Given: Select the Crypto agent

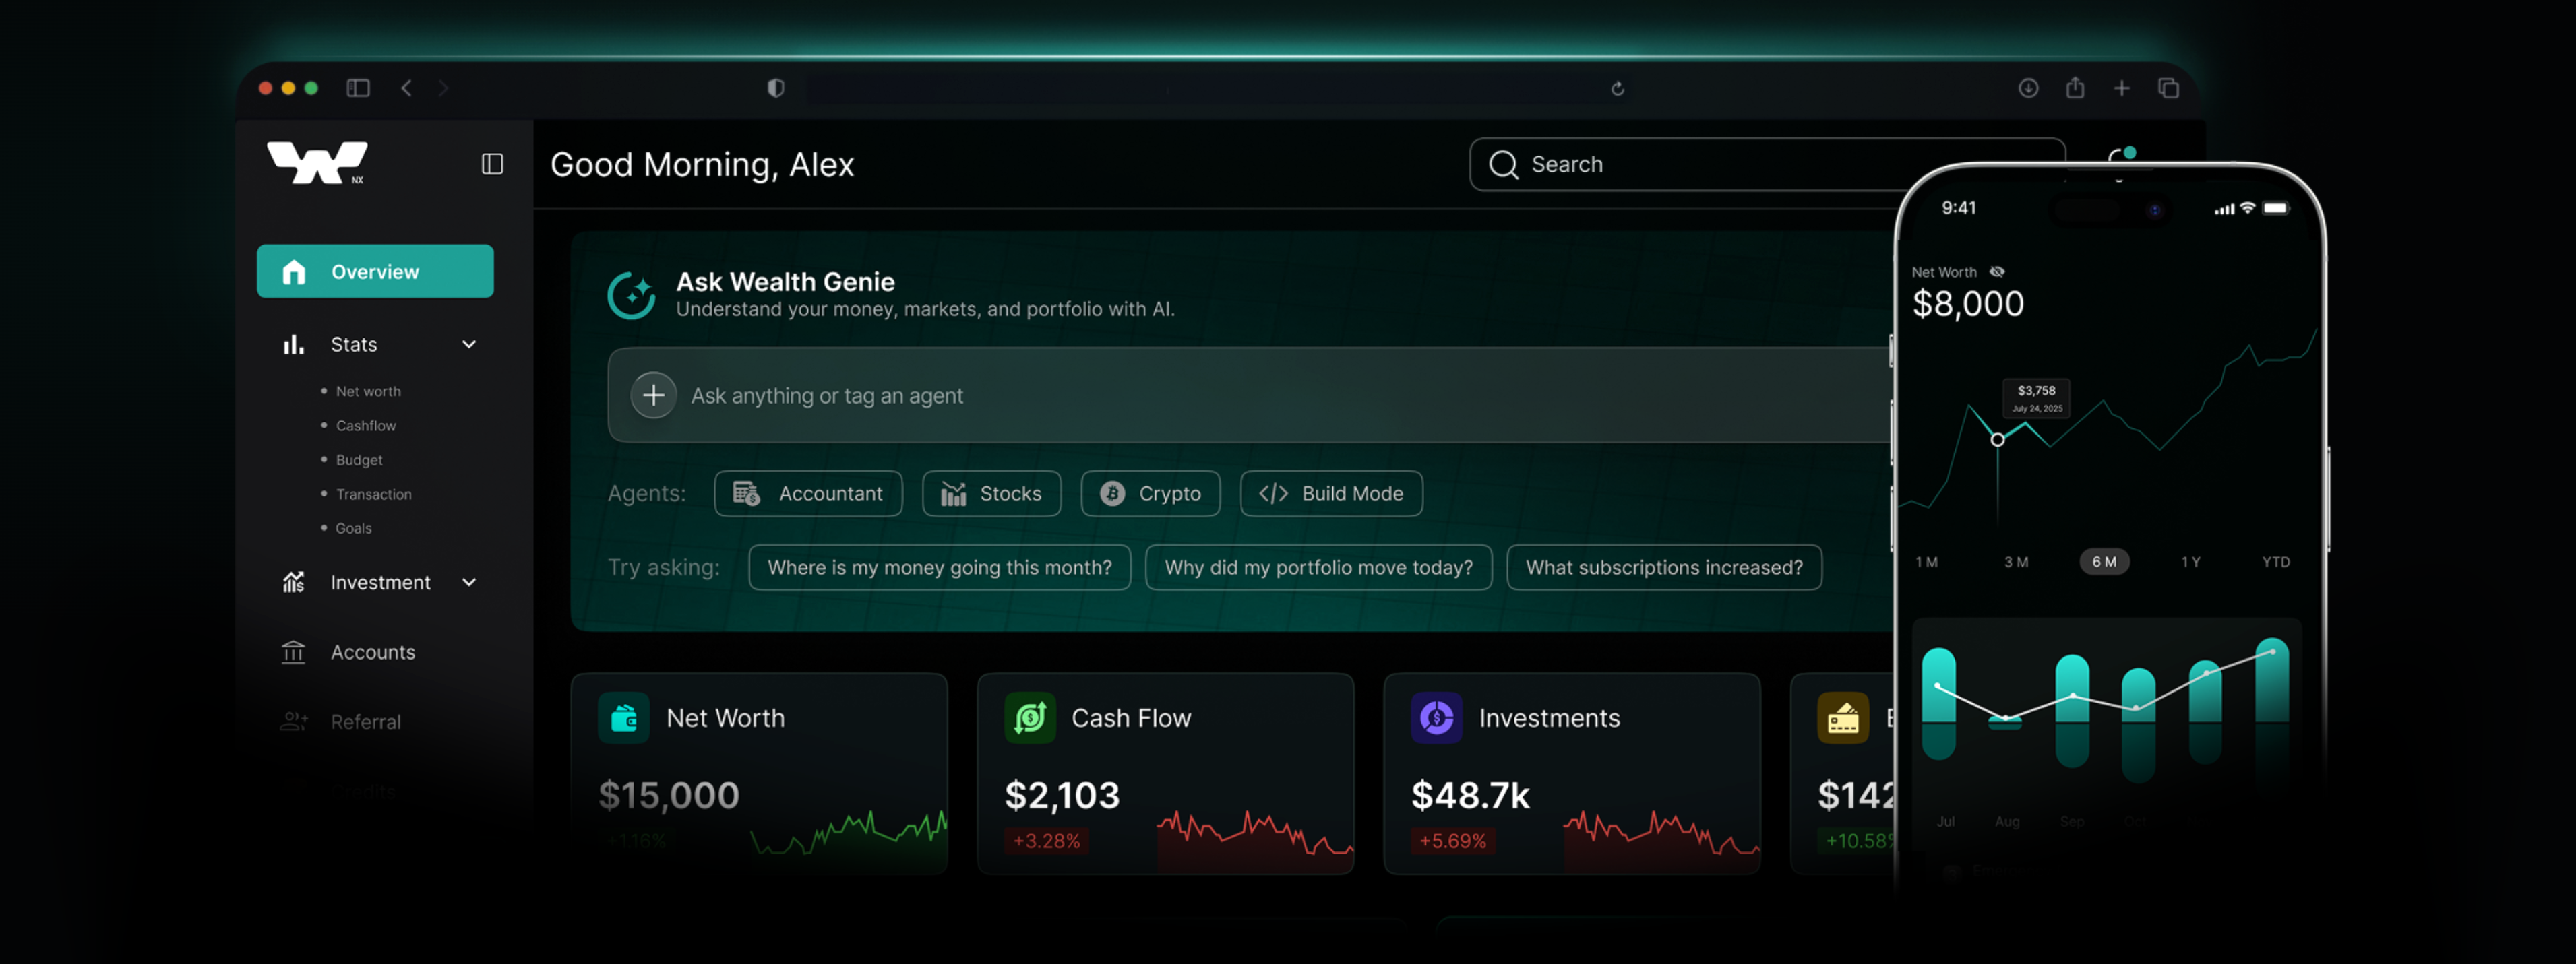Looking at the screenshot, I should (x=1150, y=493).
